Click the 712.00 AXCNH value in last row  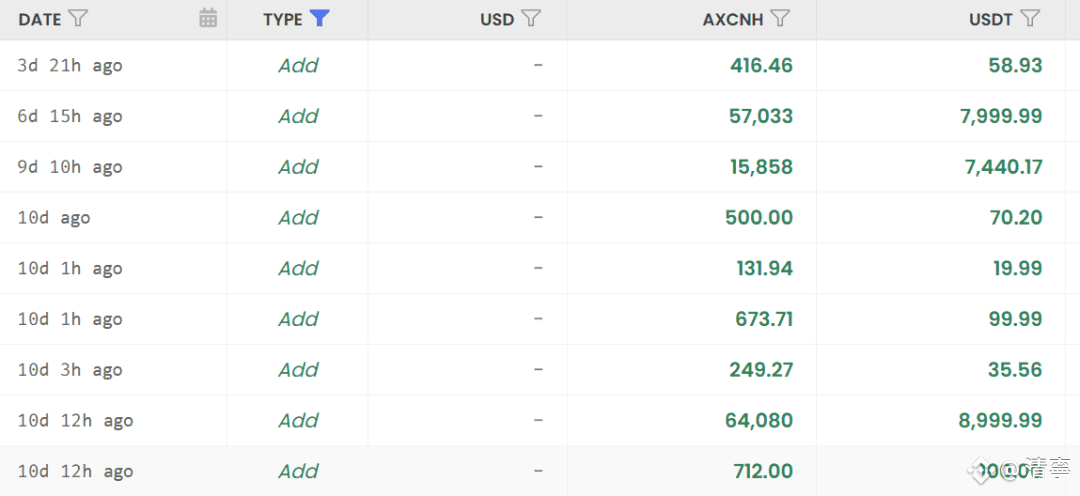pos(761,471)
